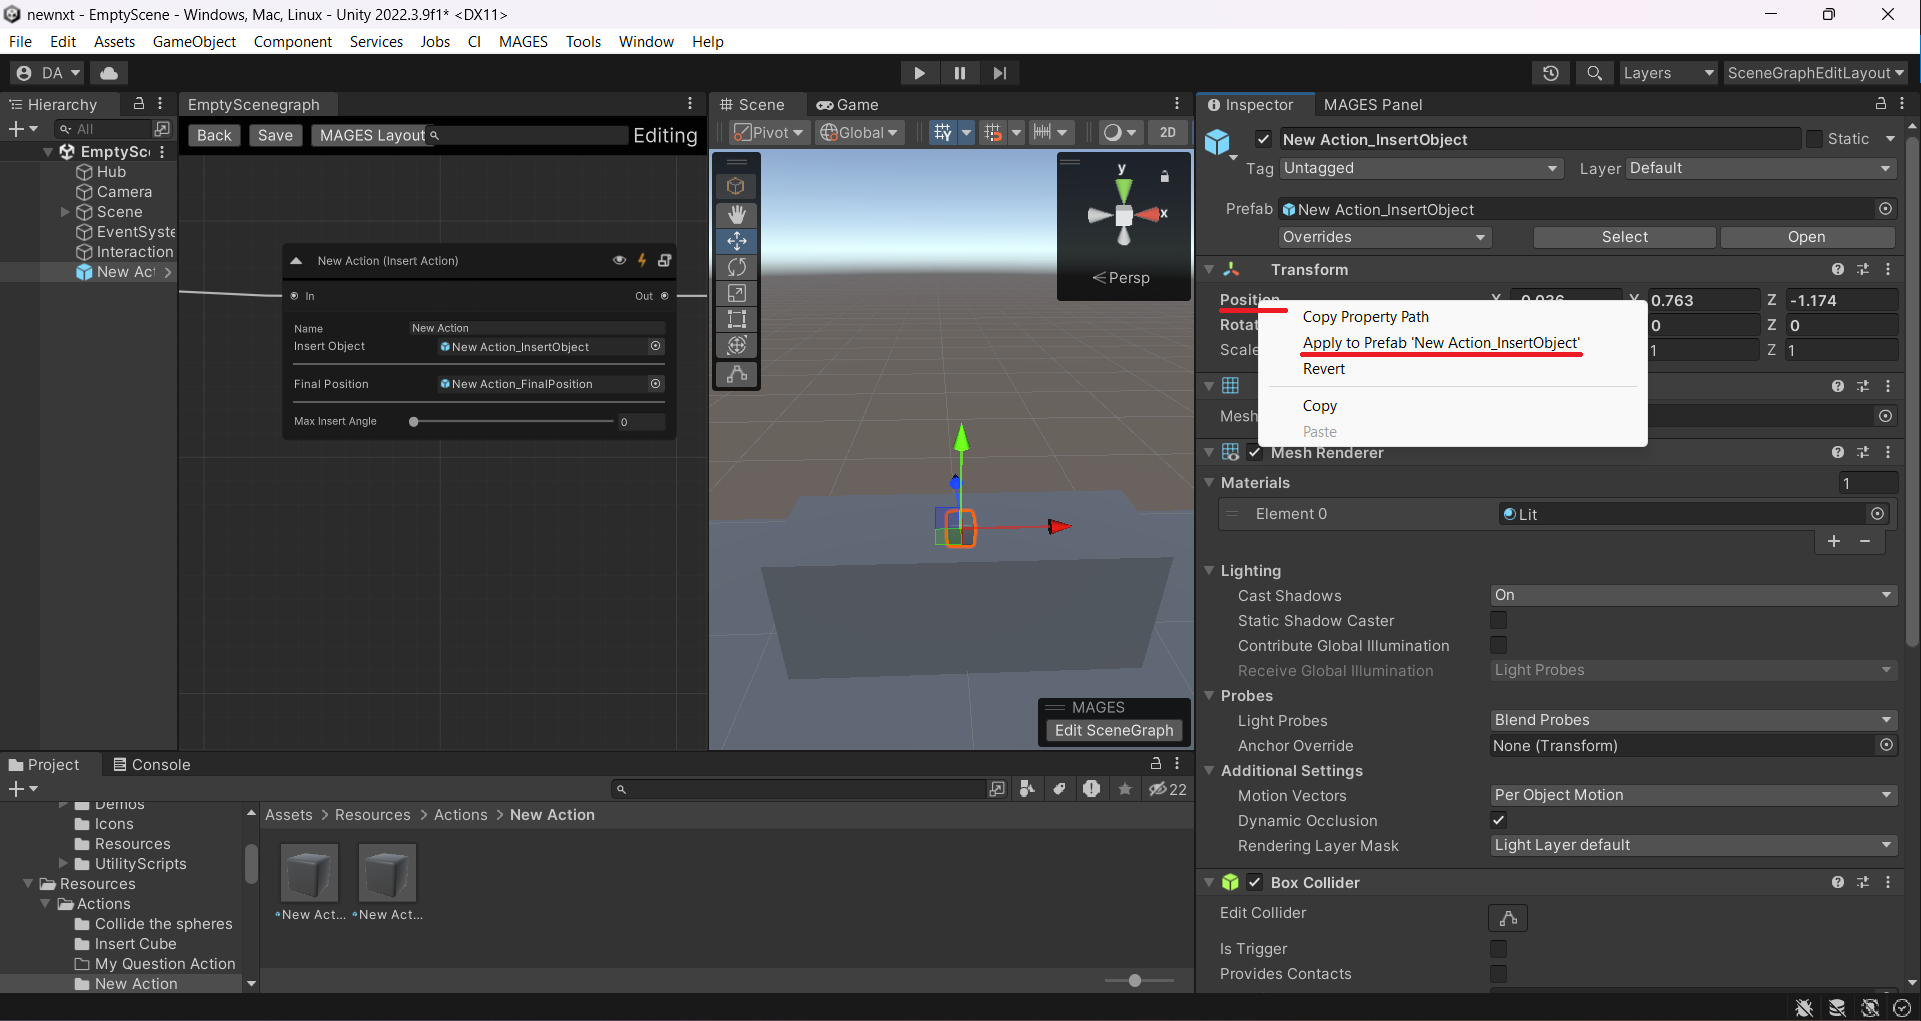The width and height of the screenshot is (1921, 1021).
Task: Open Undo History icon
Action: [1551, 73]
